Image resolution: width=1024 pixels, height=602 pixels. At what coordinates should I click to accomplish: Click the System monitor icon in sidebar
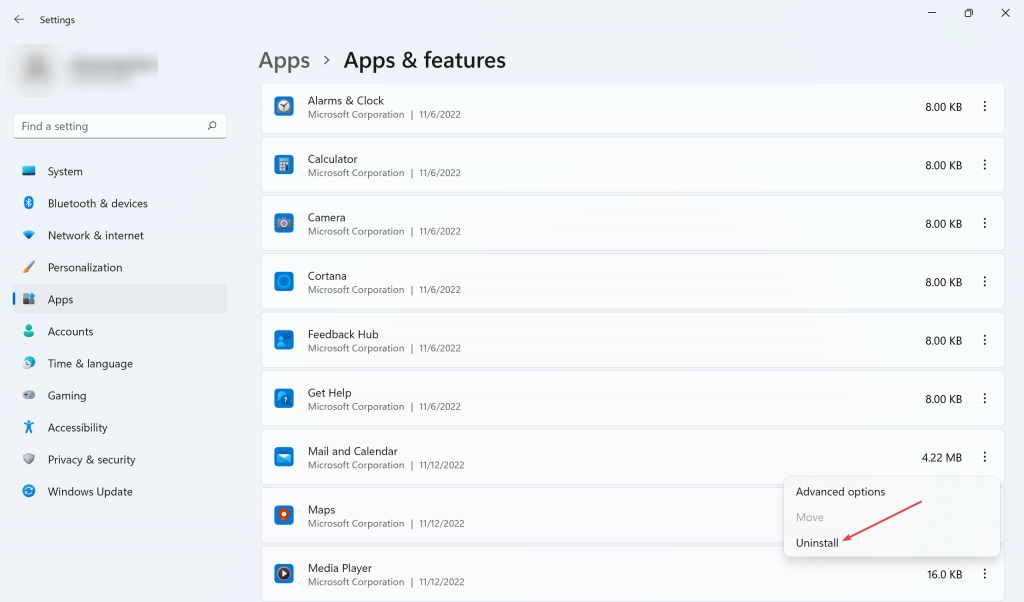tap(29, 171)
